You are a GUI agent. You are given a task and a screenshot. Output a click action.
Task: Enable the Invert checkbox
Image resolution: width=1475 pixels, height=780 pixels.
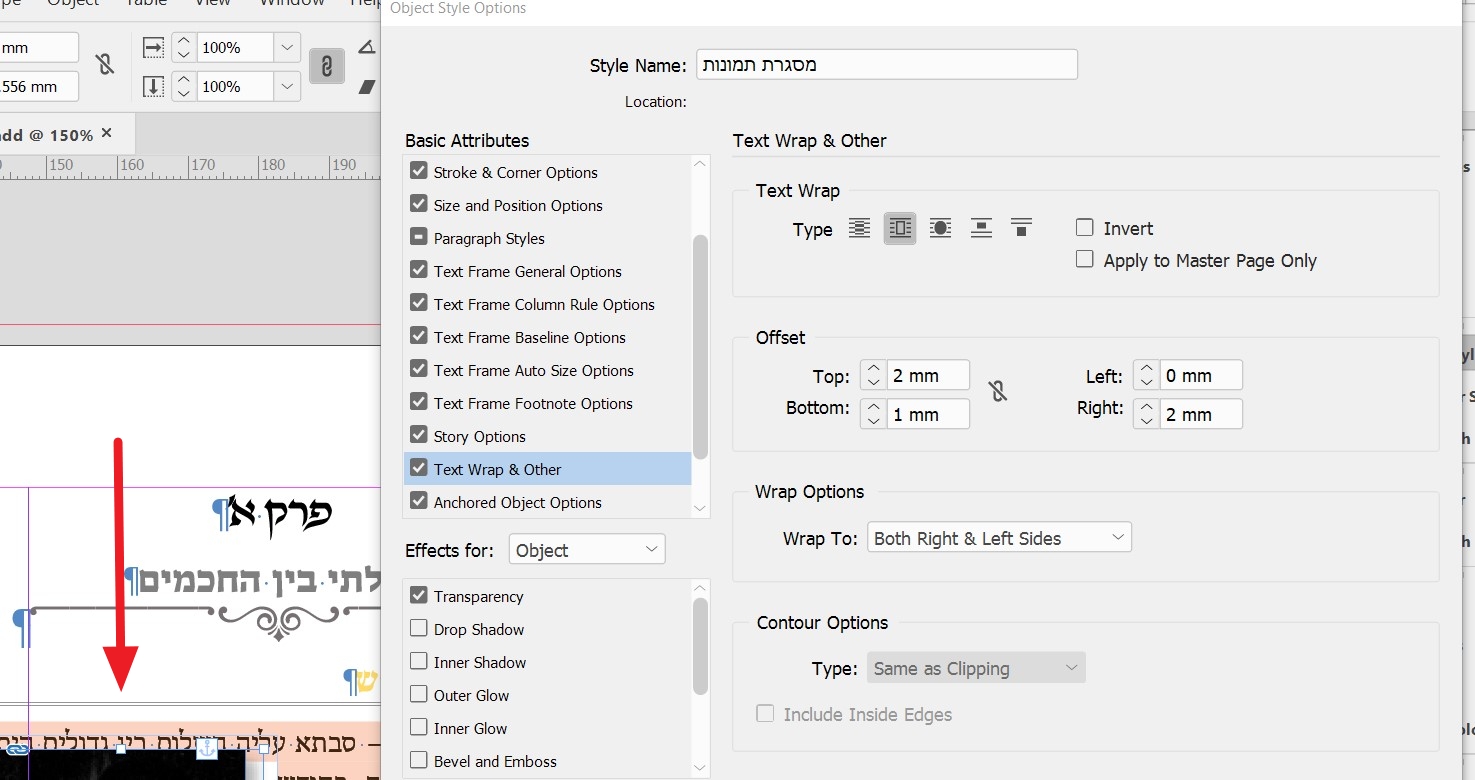[x=1085, y=228]
